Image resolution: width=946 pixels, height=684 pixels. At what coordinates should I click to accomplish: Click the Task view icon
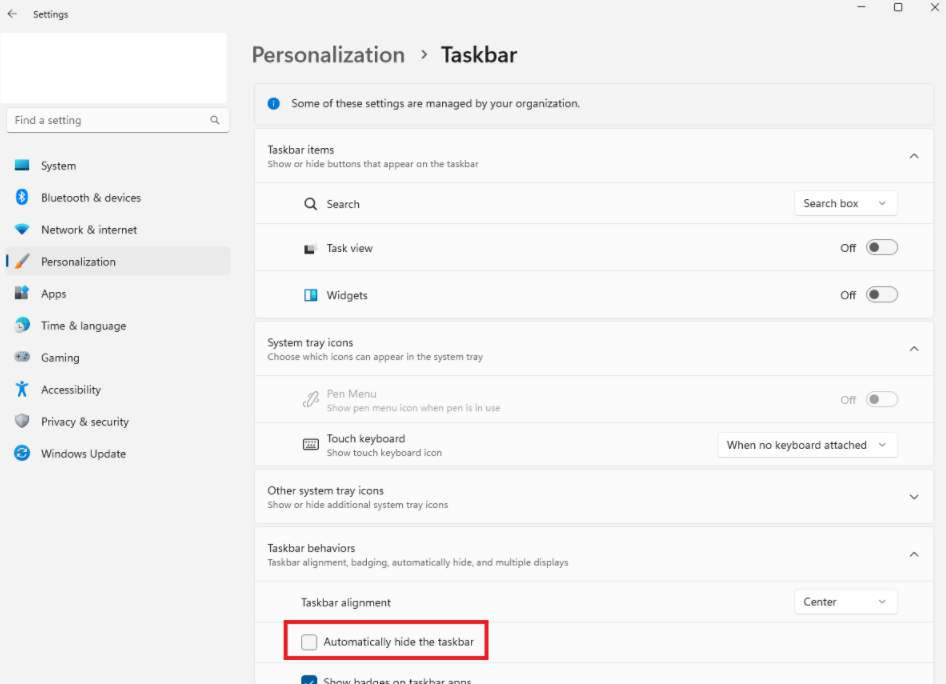310,249
